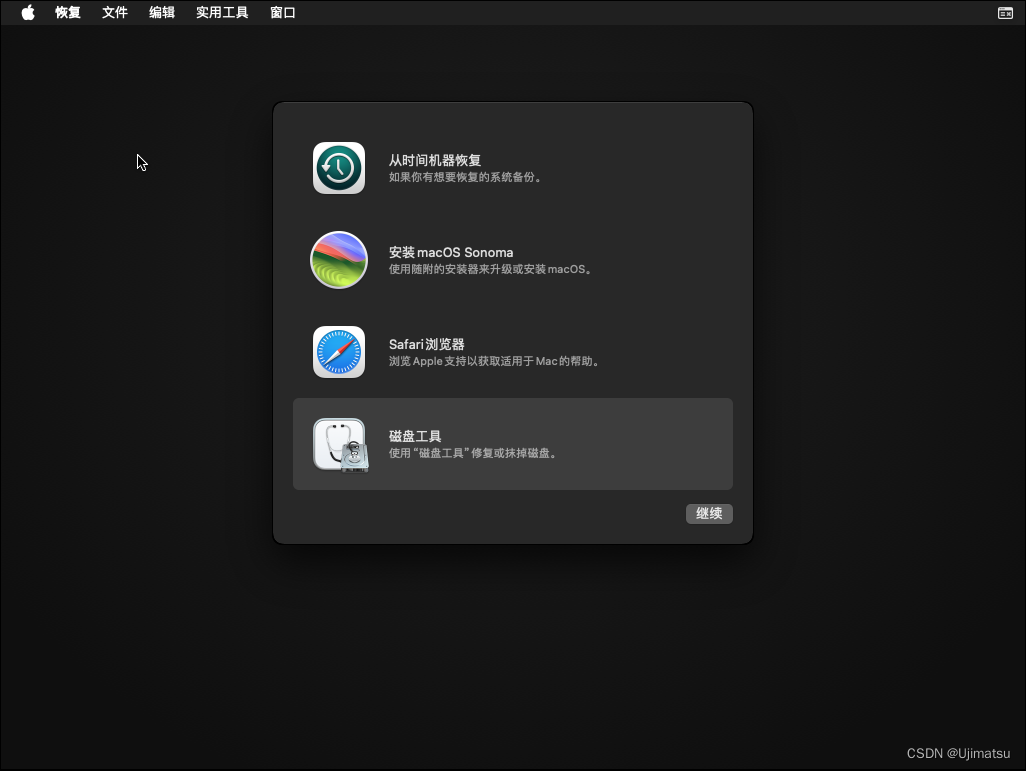Click the Time Machine restore icon
This screenshot has height=771, width=1026.
(x=339, y=168)
